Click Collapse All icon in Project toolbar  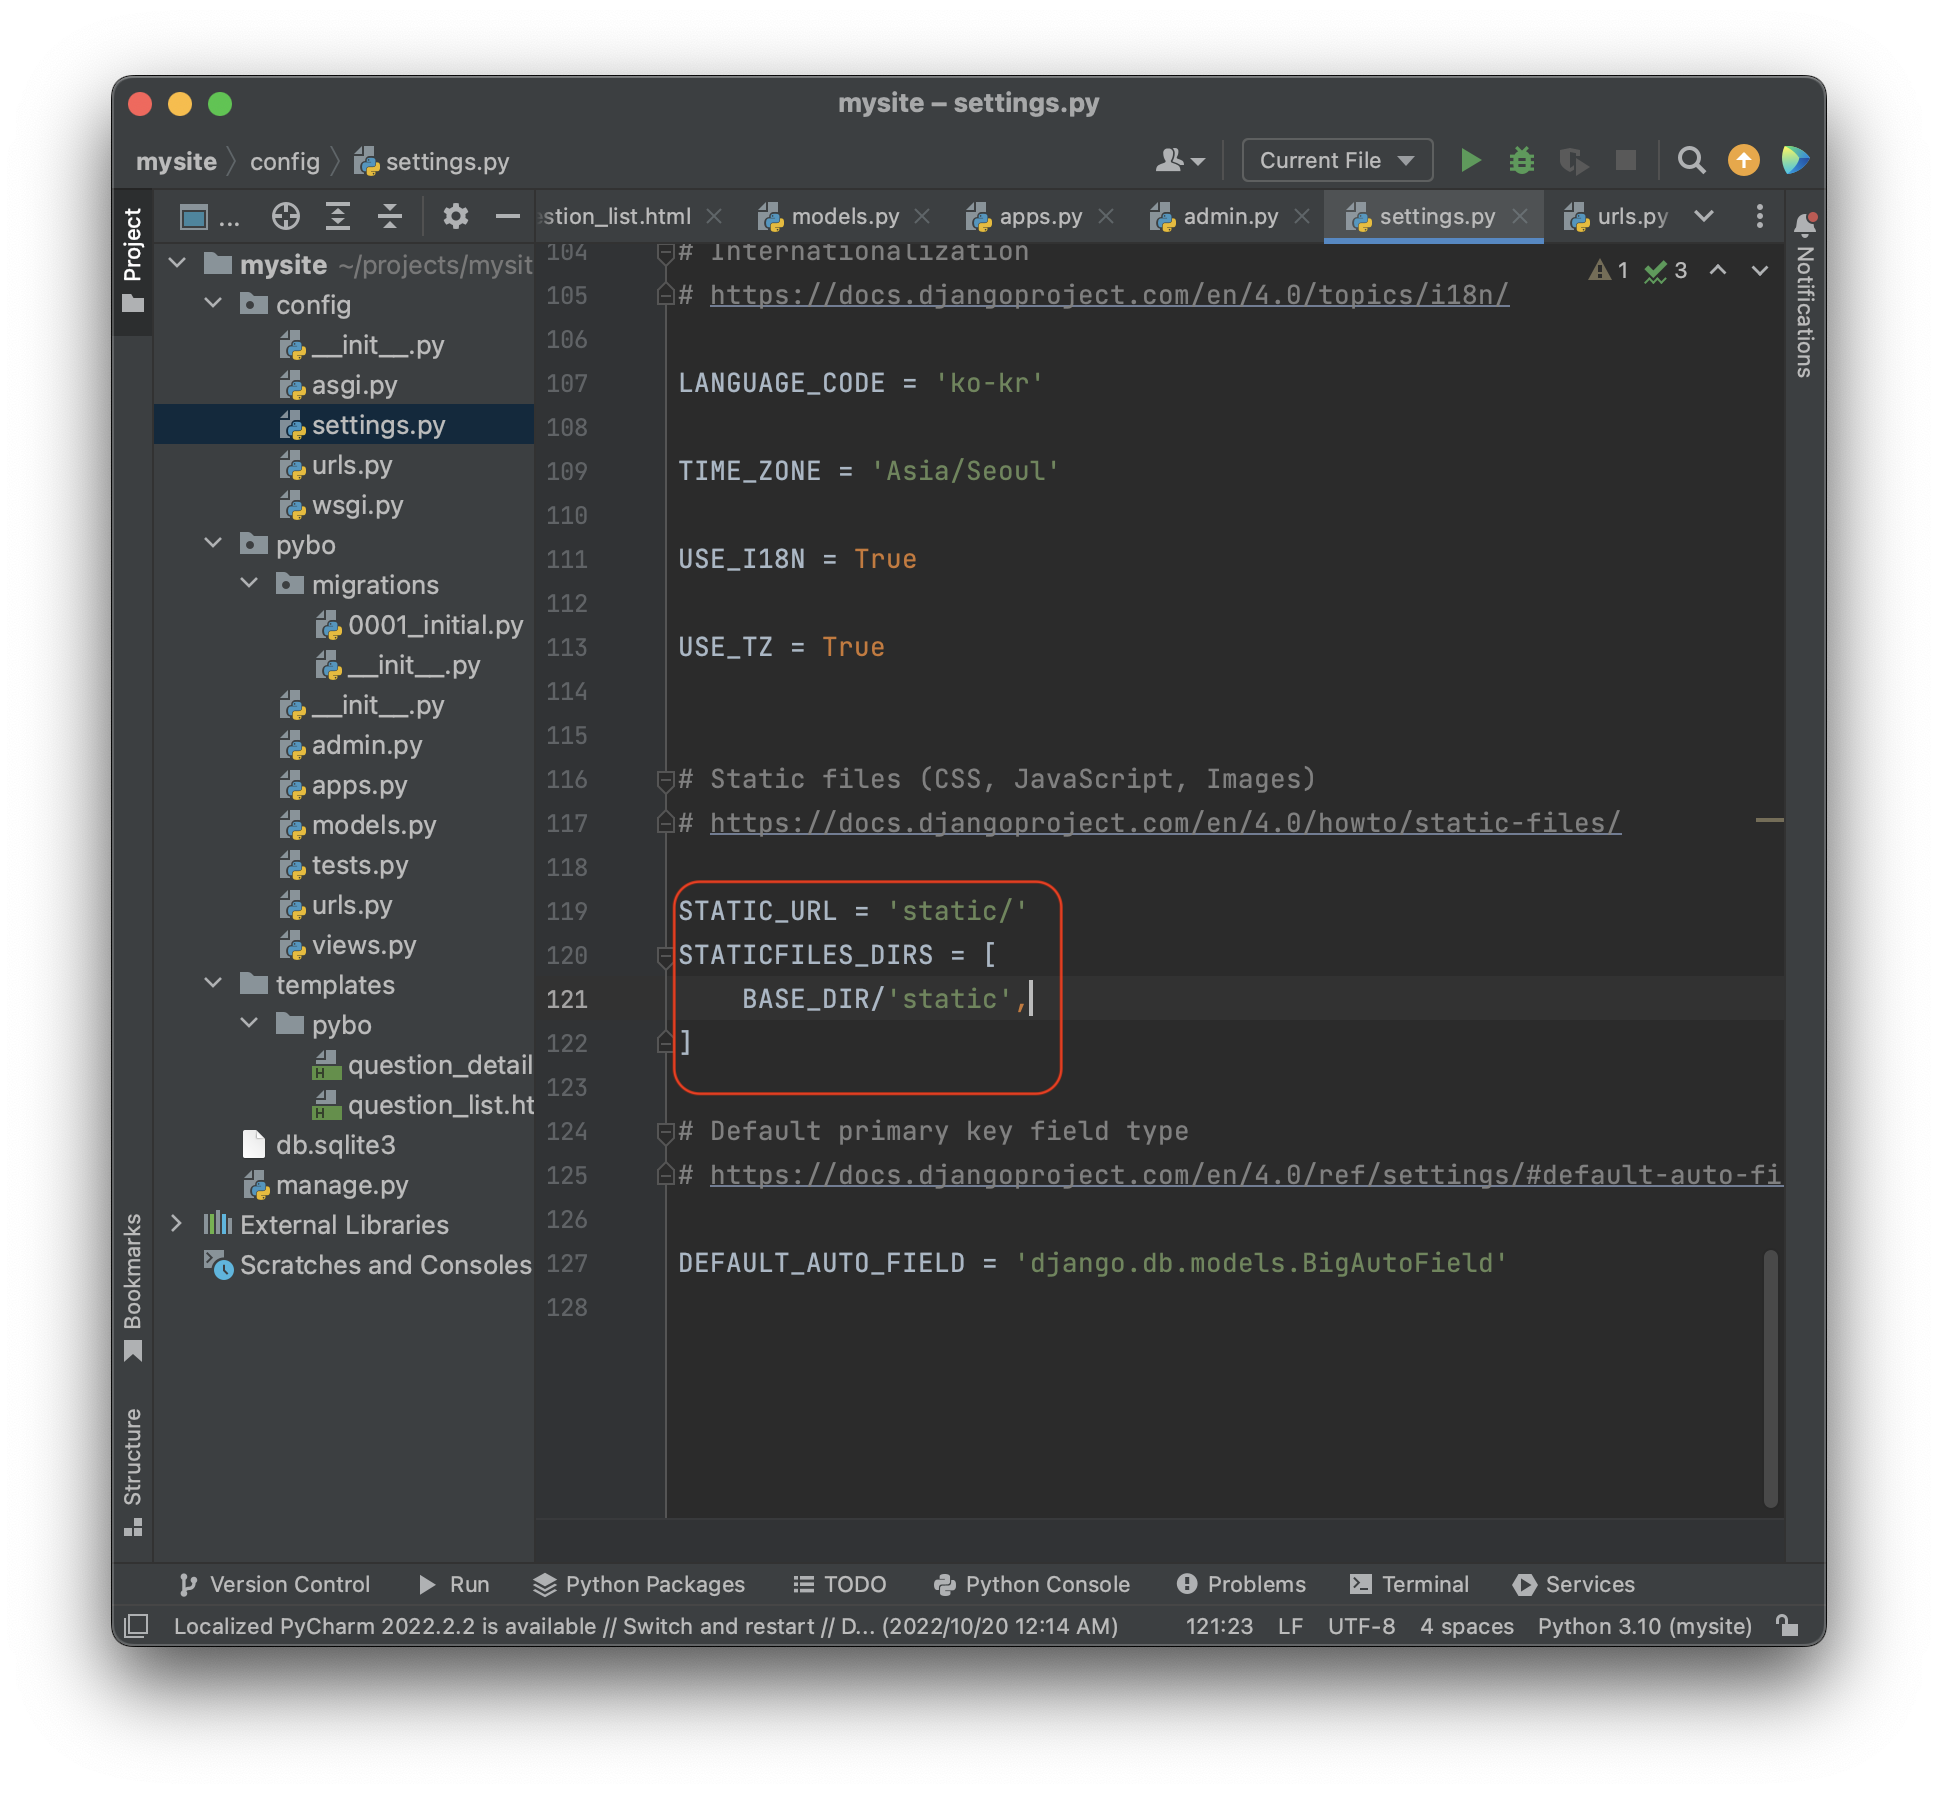390,216
